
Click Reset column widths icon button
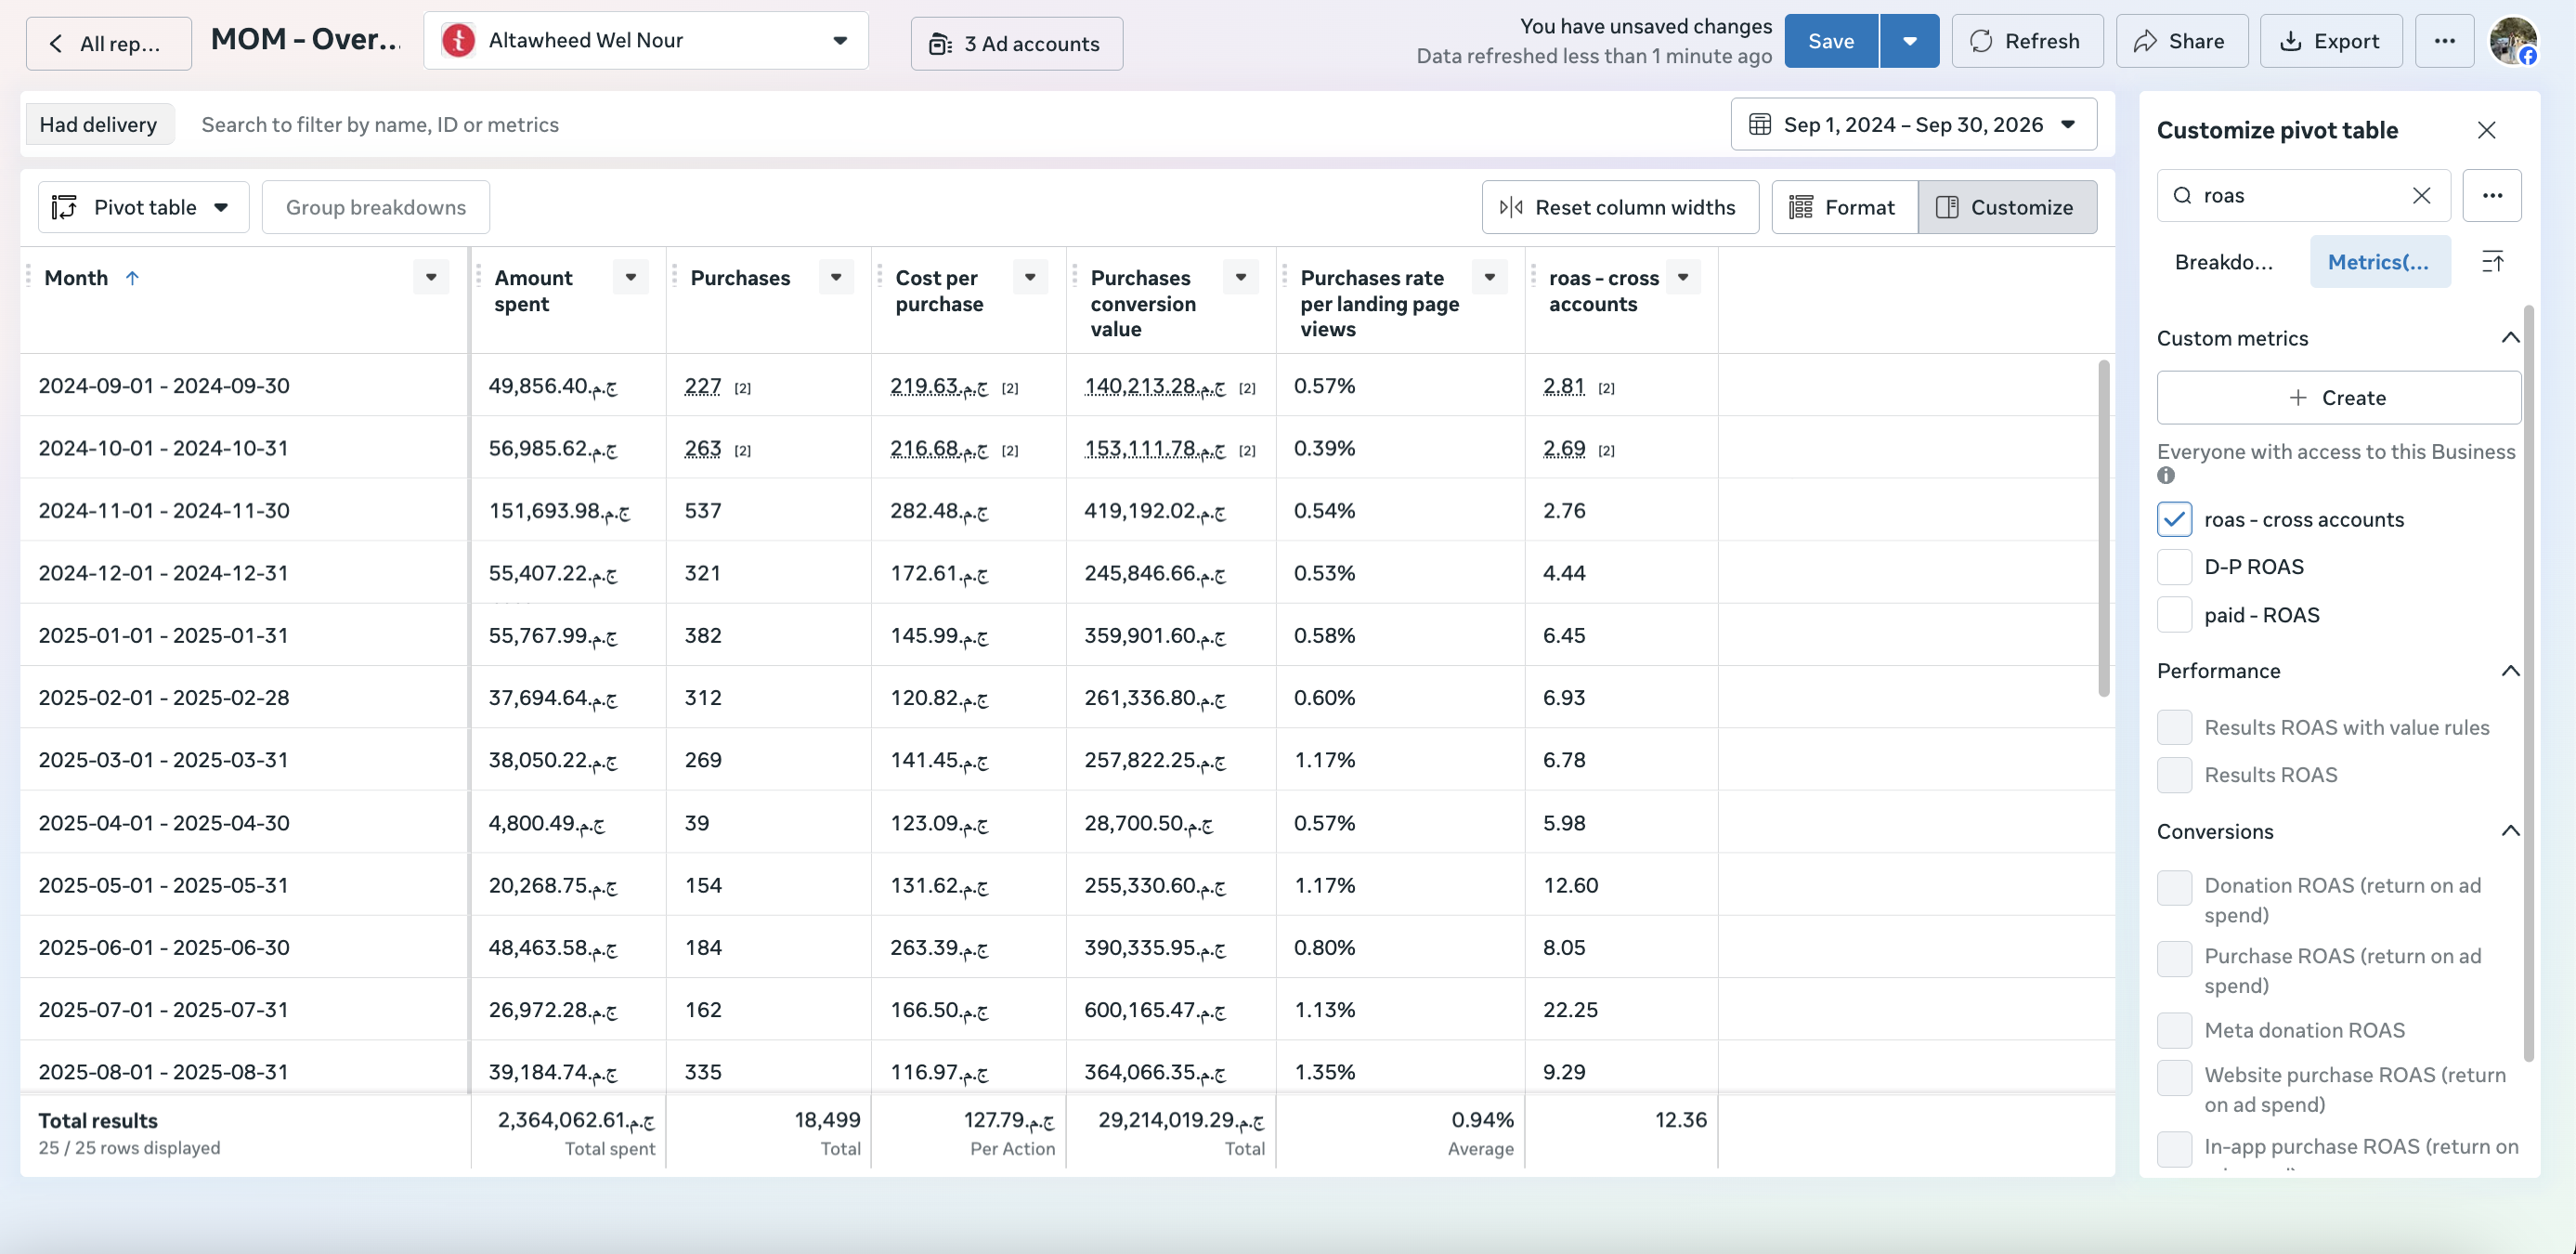(x=1620, y=207)
